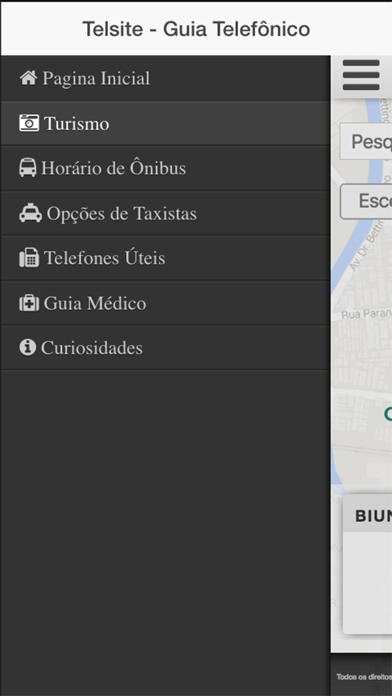Click the info icon beside Curiosidades
The width and height of the screenshot is (392, 696).
(x=27, y=347)
